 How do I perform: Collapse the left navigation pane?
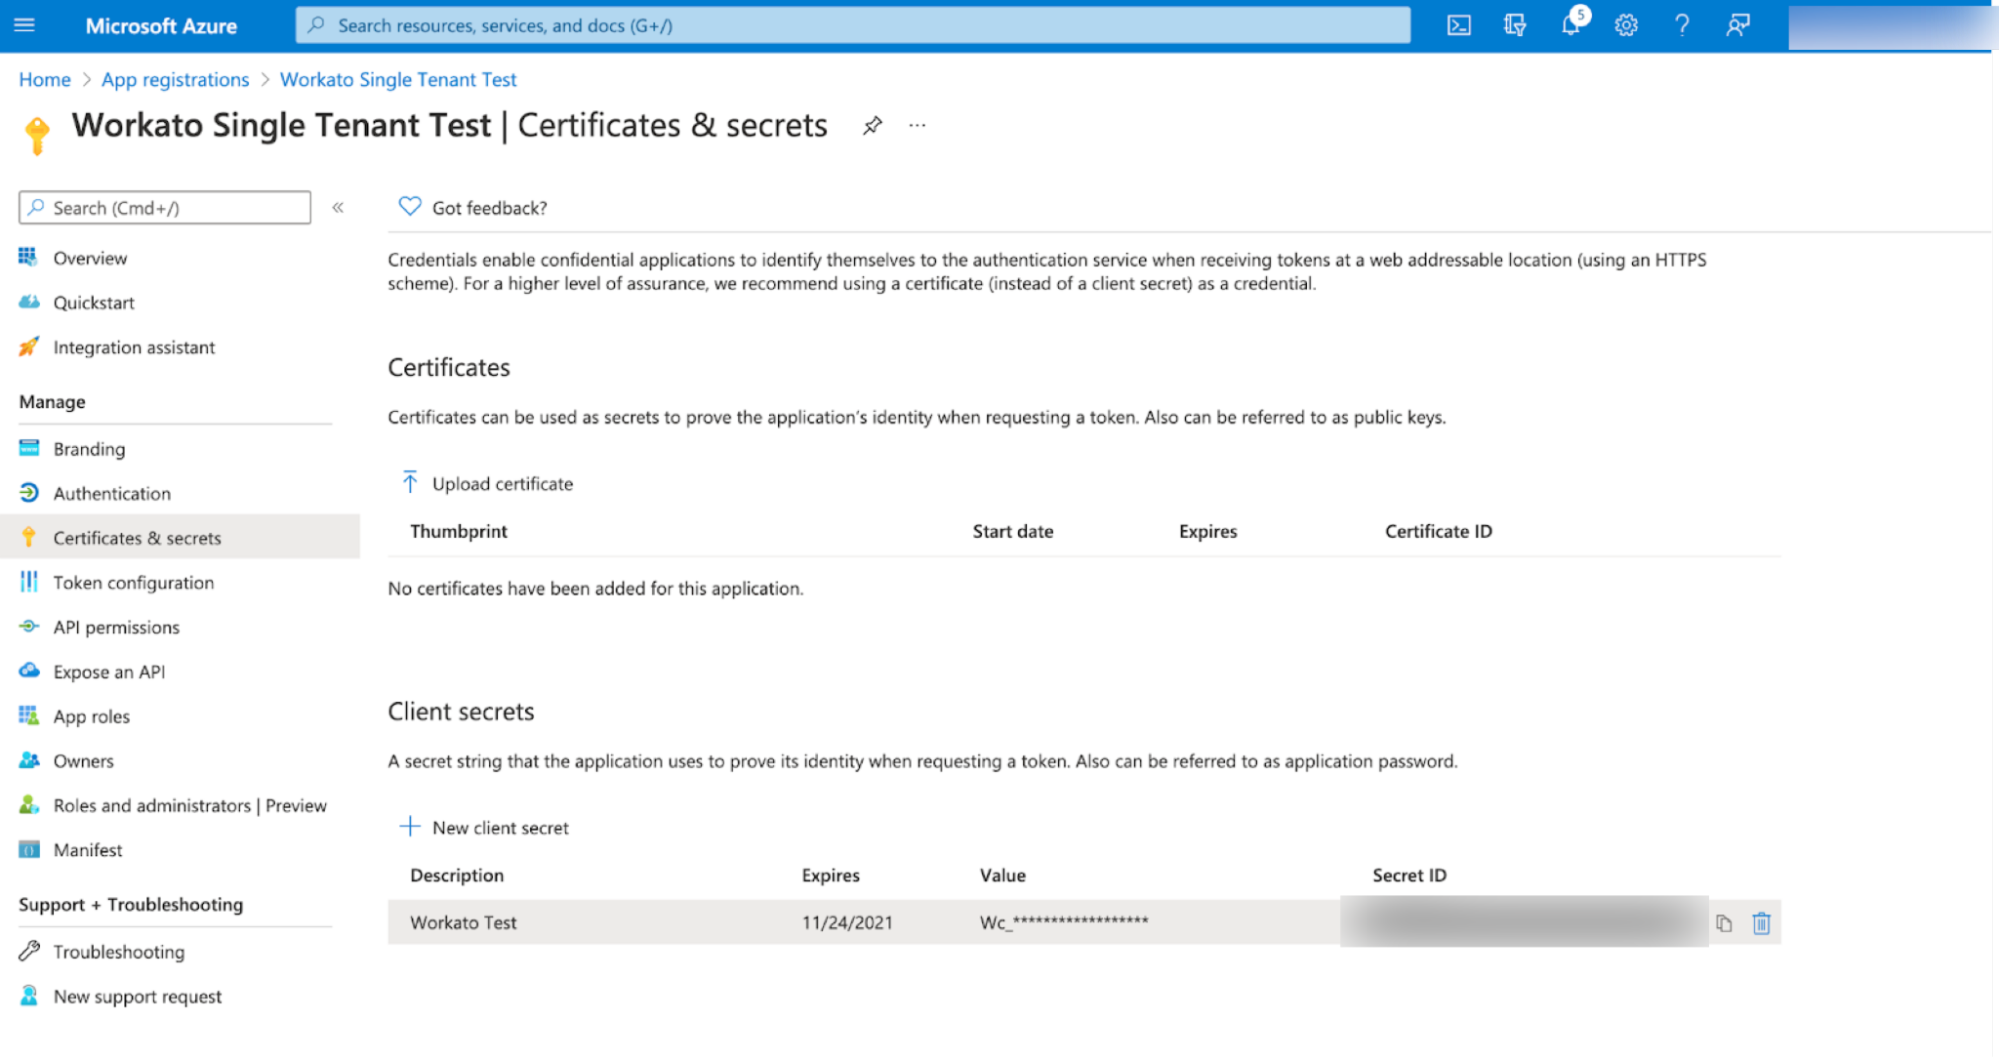point(338,207)
